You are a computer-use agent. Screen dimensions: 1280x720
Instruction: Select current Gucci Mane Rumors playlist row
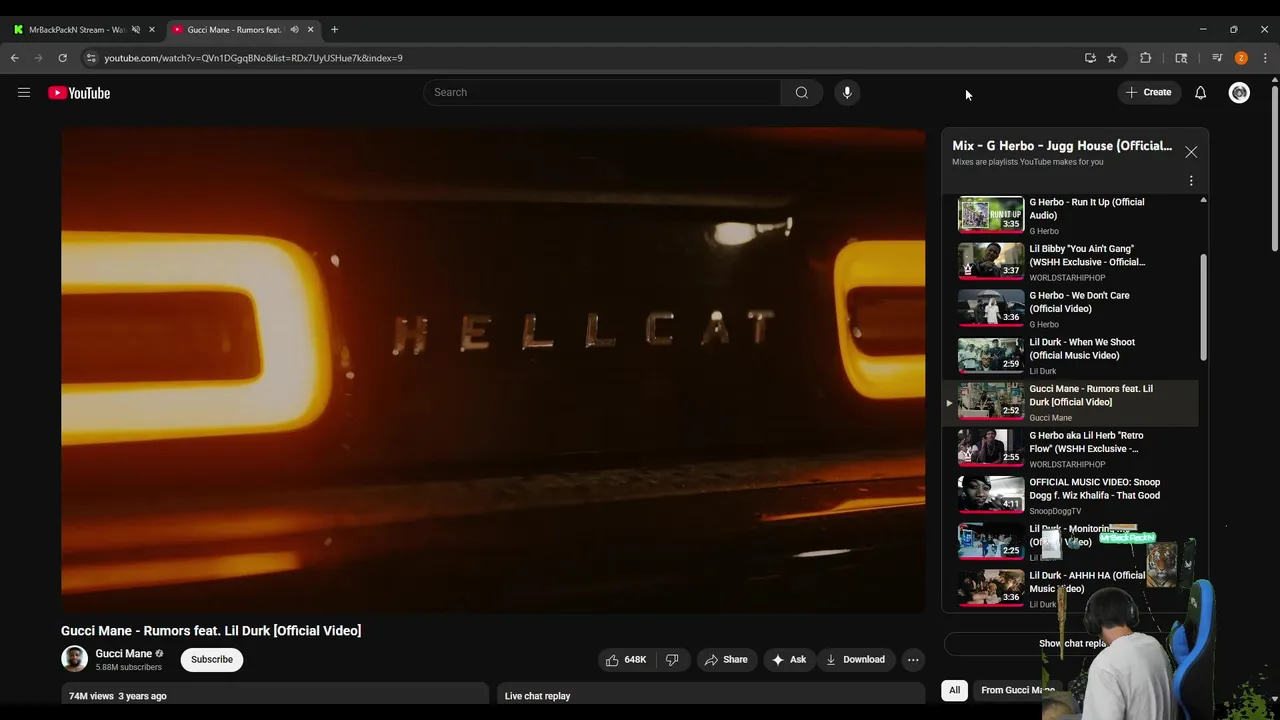coord(1070,402)
